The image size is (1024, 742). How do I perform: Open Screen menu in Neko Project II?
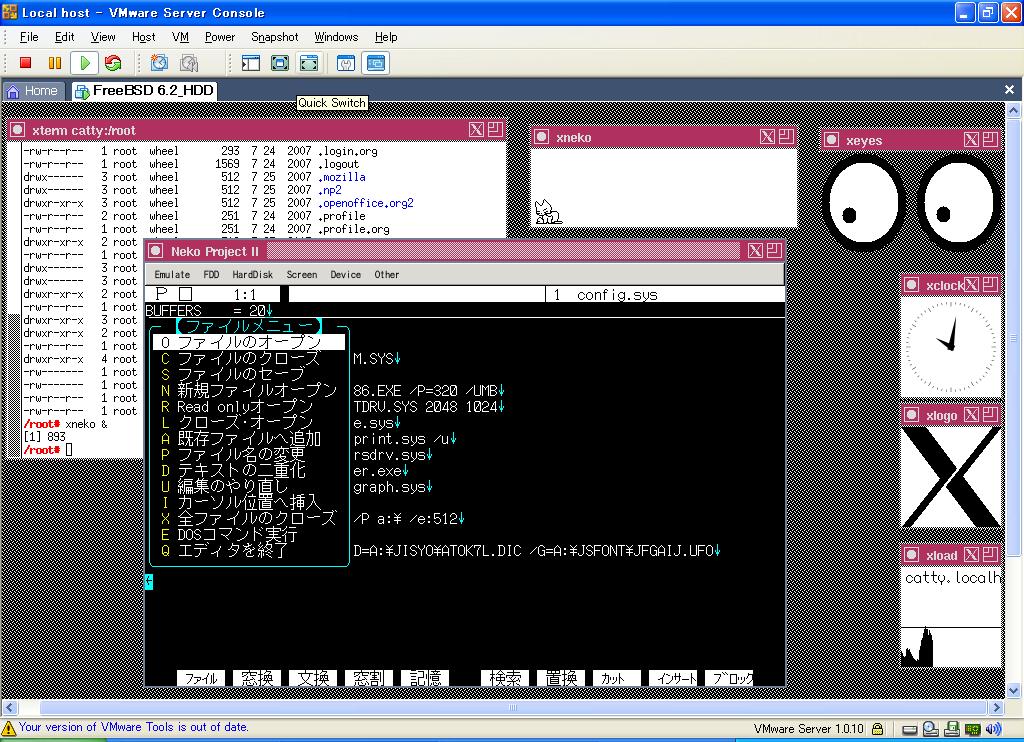302,275
